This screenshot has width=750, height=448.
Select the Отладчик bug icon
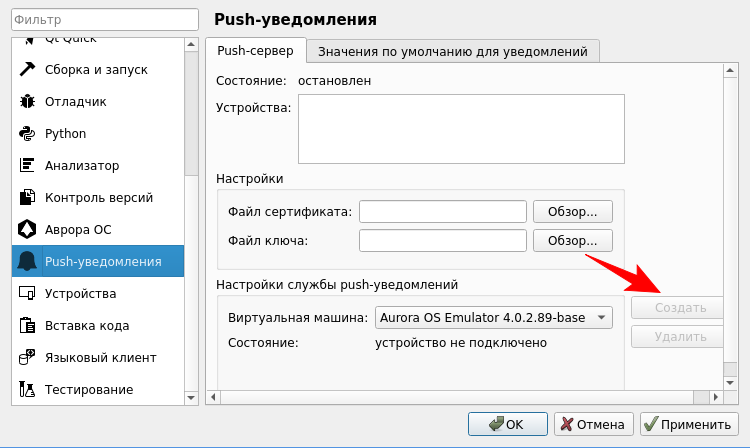(27, 101)
